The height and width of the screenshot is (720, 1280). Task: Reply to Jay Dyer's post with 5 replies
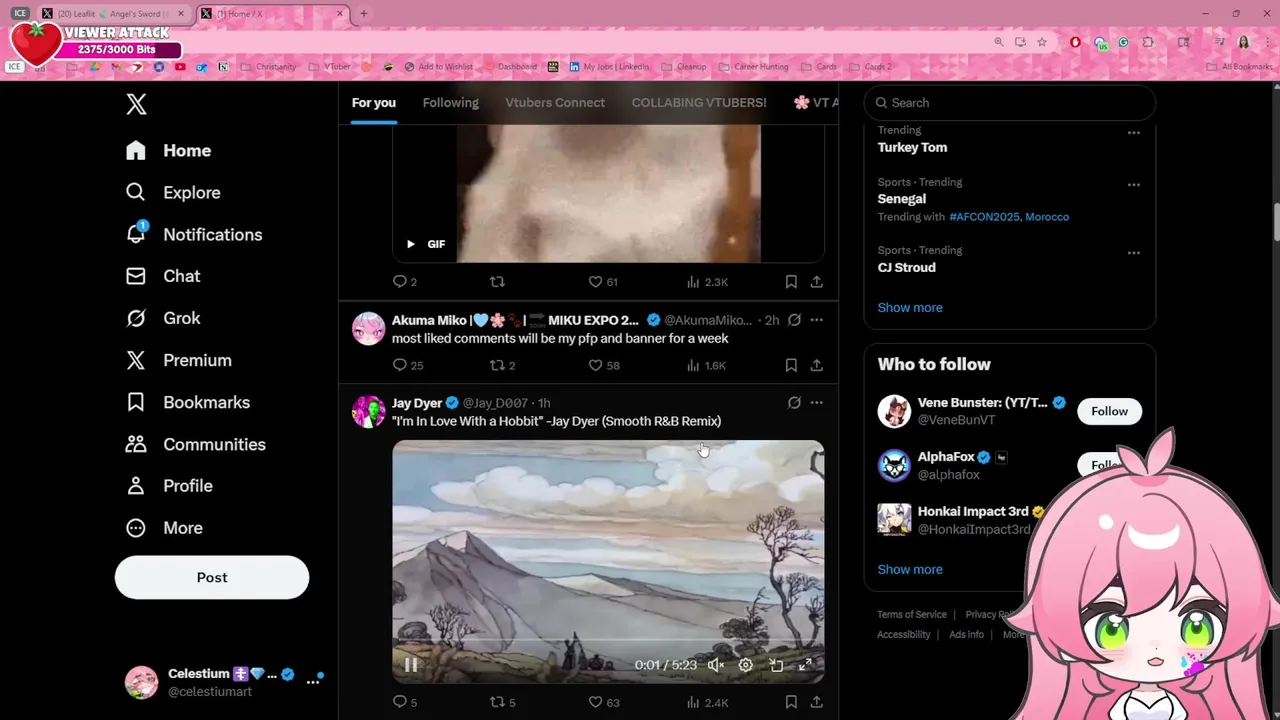404,702
